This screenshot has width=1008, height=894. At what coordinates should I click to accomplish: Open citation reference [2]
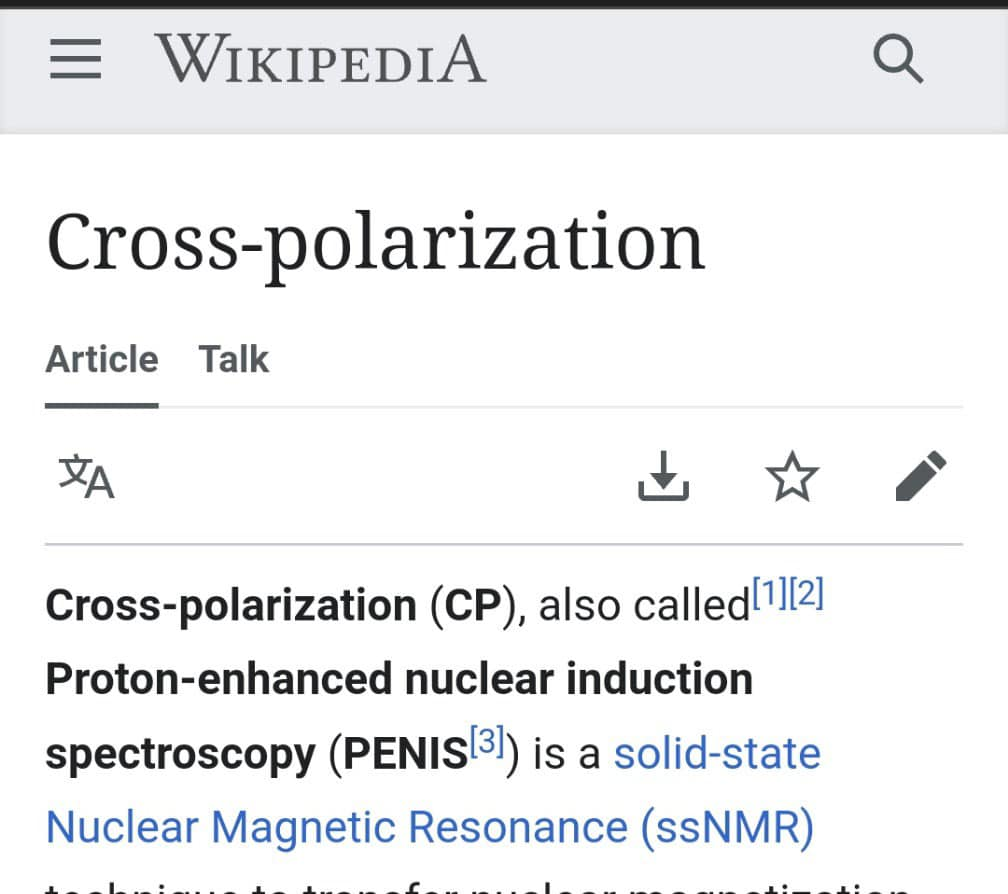tap(806, 593)
